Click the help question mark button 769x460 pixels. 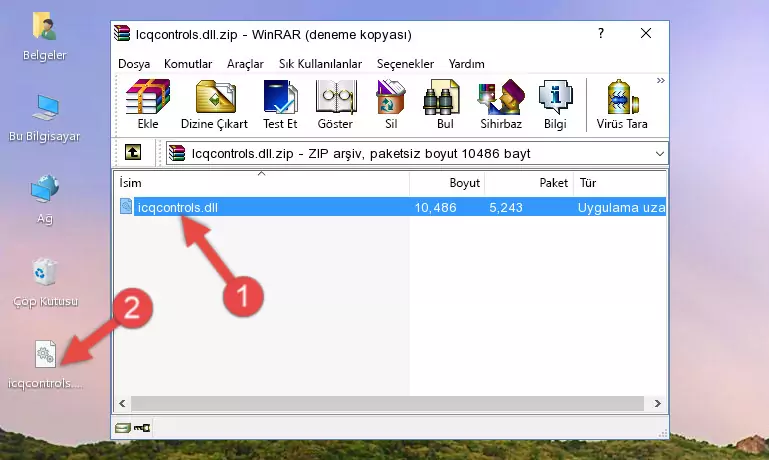click(601, 34)
